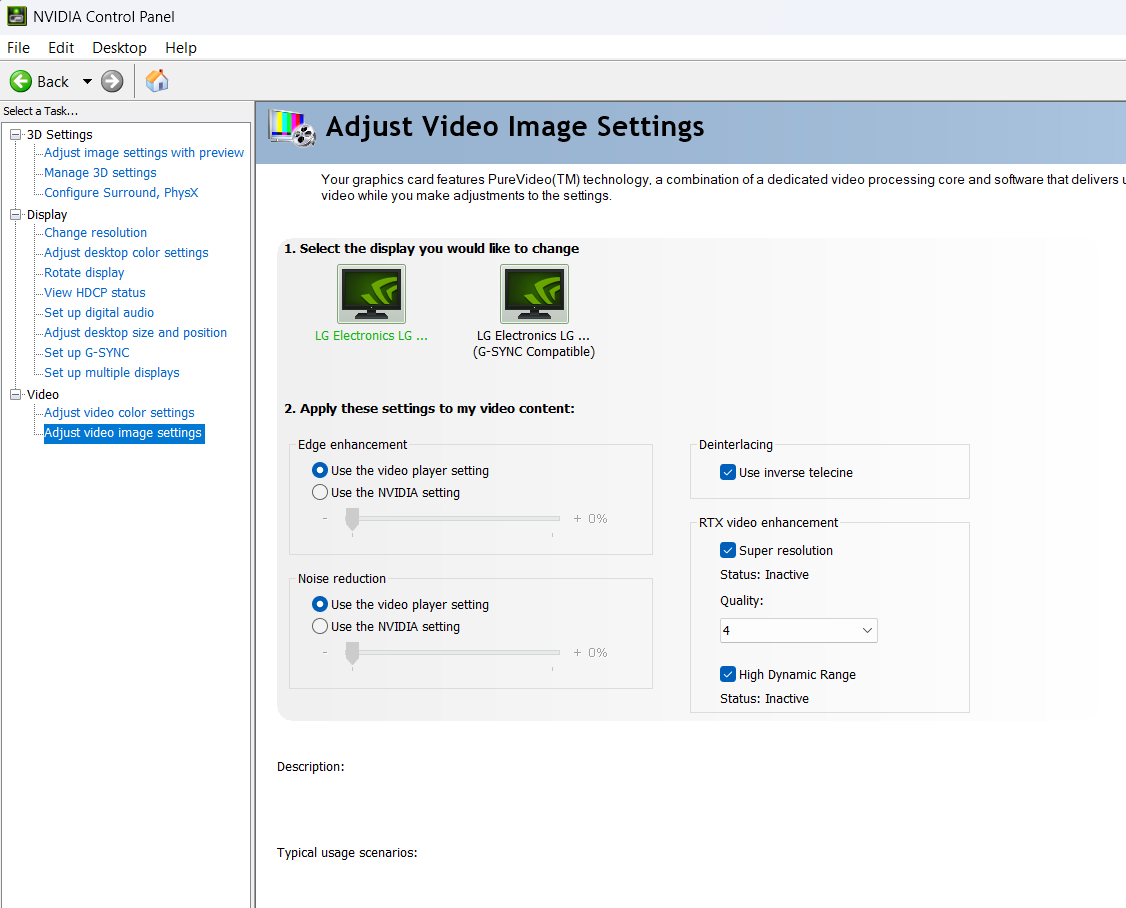
Task: Open Rotate display page
Action: 84,273
